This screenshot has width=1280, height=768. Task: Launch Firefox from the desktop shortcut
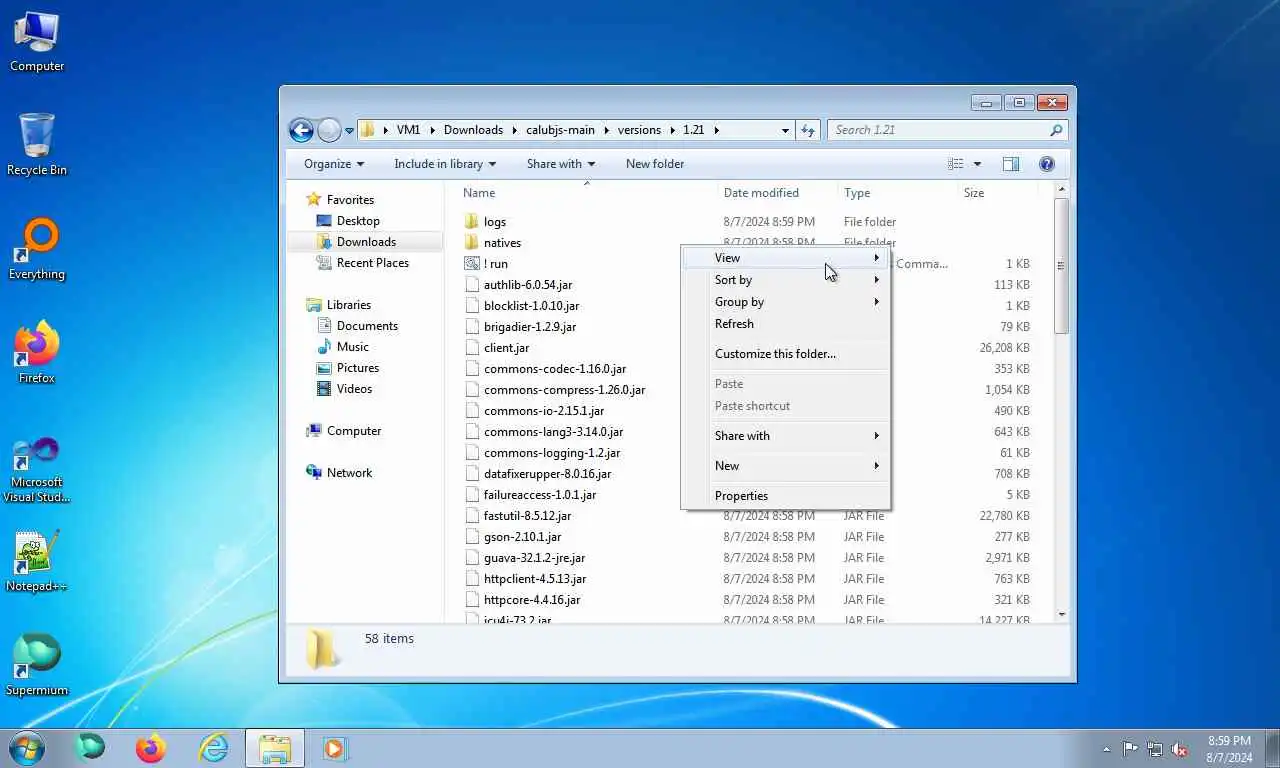[37, 353]
